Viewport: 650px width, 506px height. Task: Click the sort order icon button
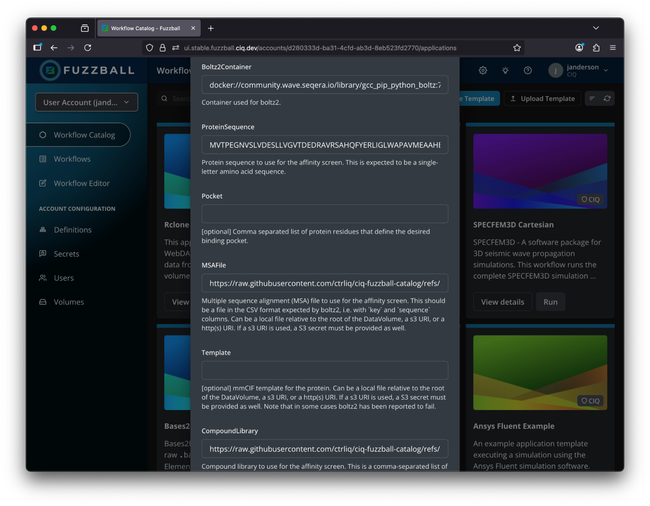[592, 99]
